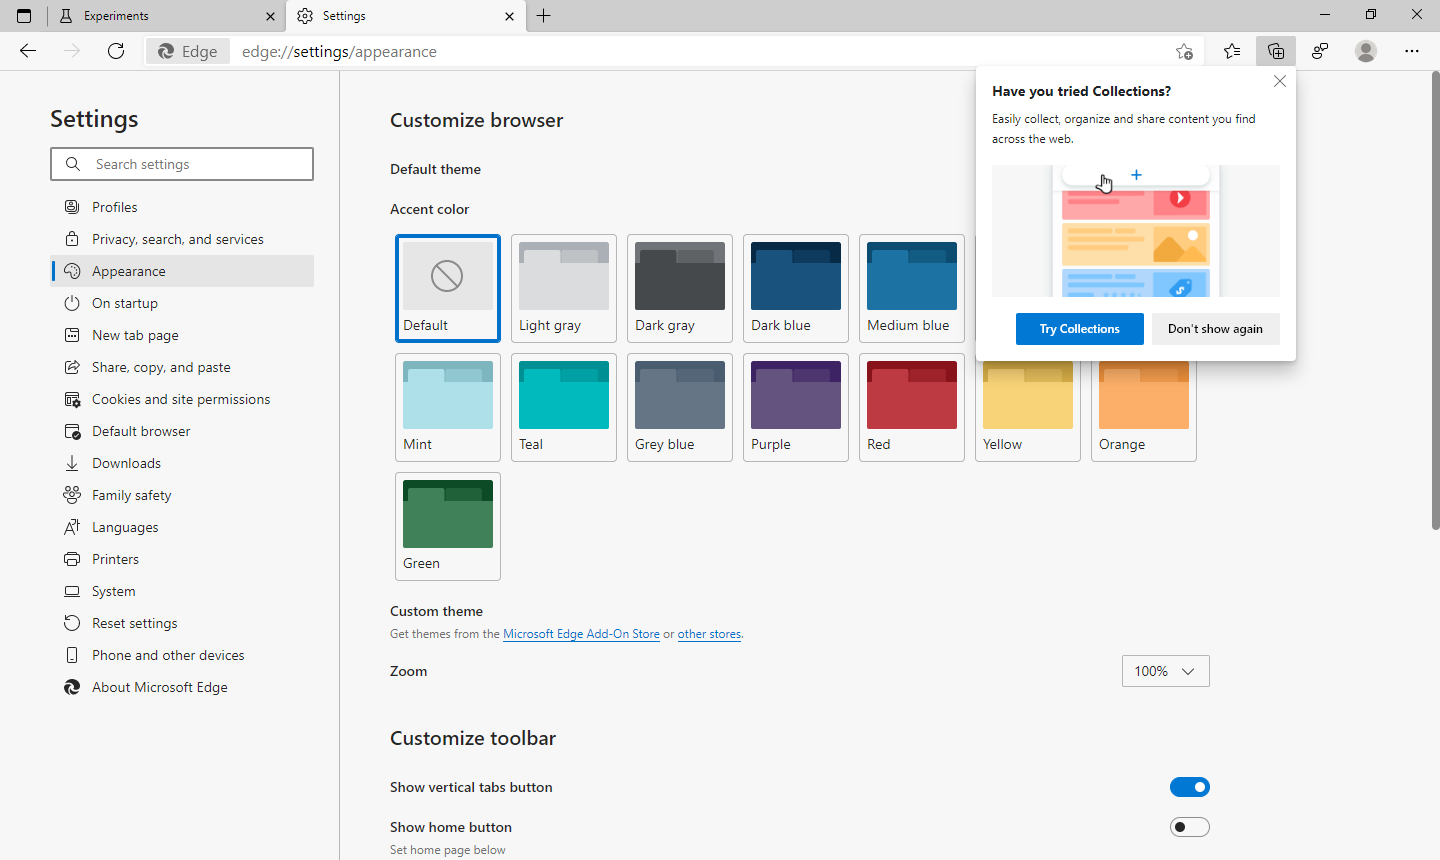
Task: Open the other stores link
Action: (709, 634)
